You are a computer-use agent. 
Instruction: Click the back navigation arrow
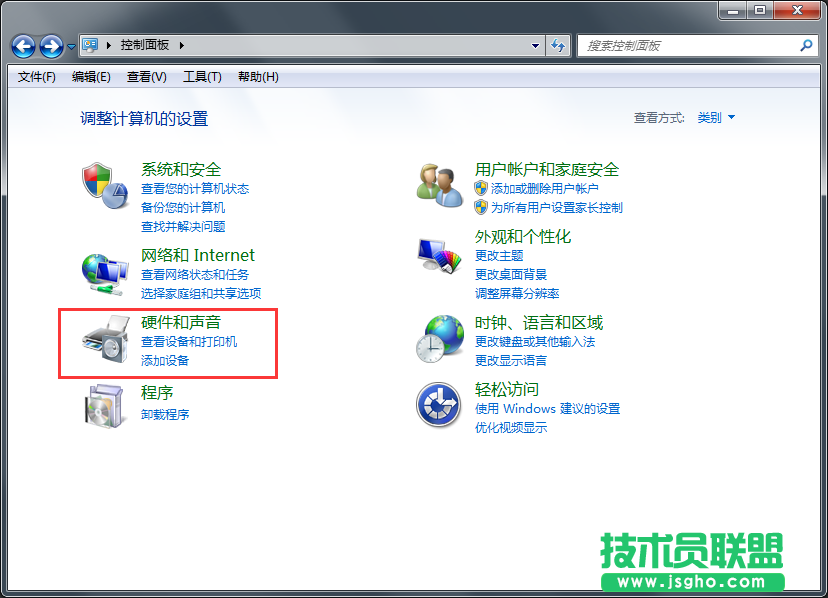click(x=22, y=46)
